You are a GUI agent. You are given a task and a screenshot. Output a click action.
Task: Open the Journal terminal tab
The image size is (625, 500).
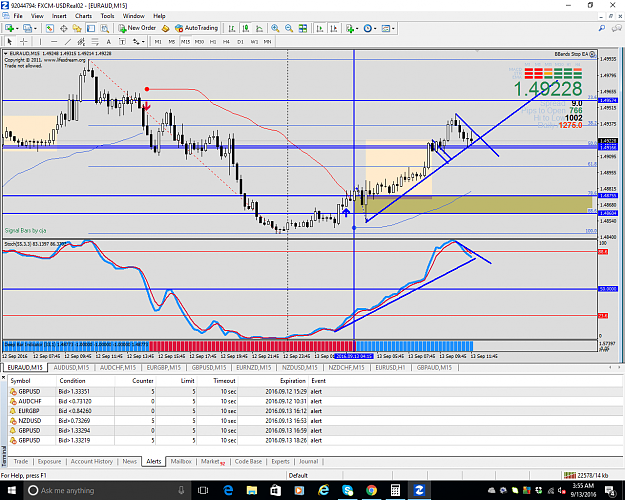tap(309, 461)
